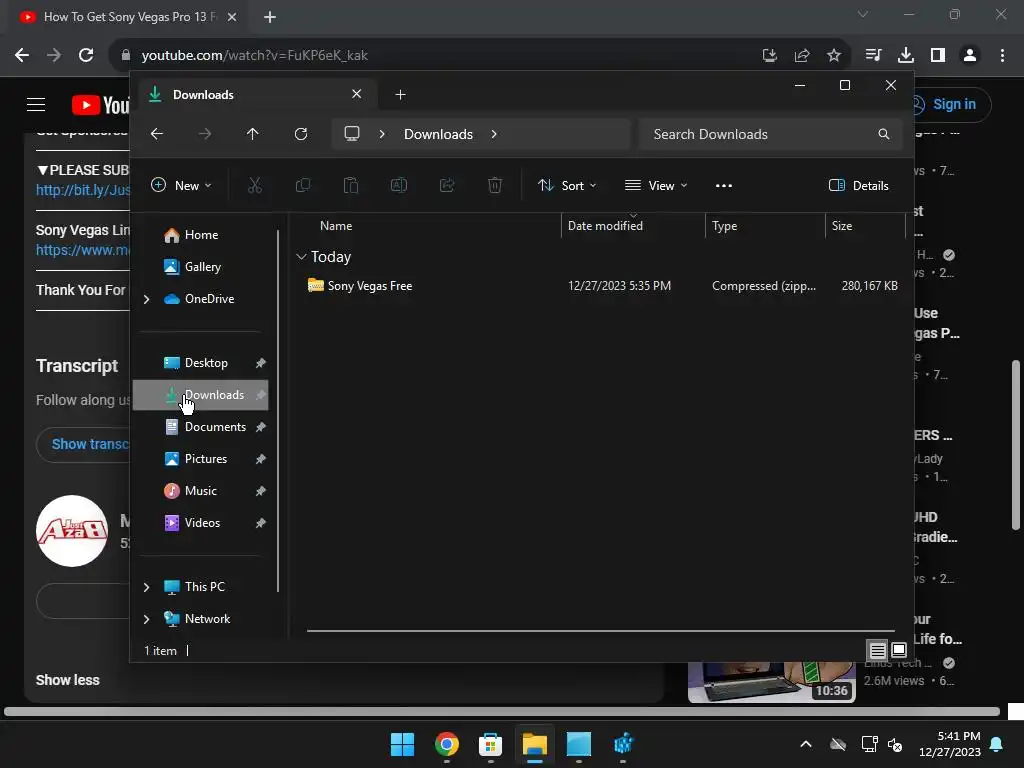Show hidden system tray icons chevron
This screenshot has height=768, width=1024.
click(x=806, y=744)
